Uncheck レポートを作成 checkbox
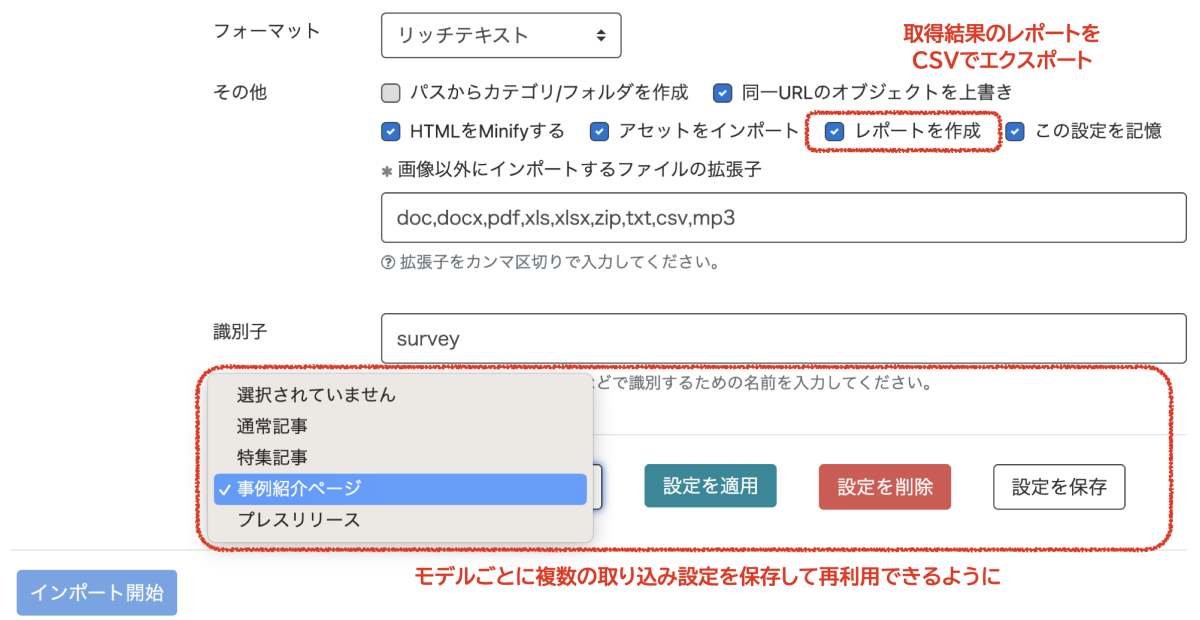Screen dimensions: 1200x620 coord(834,131)
